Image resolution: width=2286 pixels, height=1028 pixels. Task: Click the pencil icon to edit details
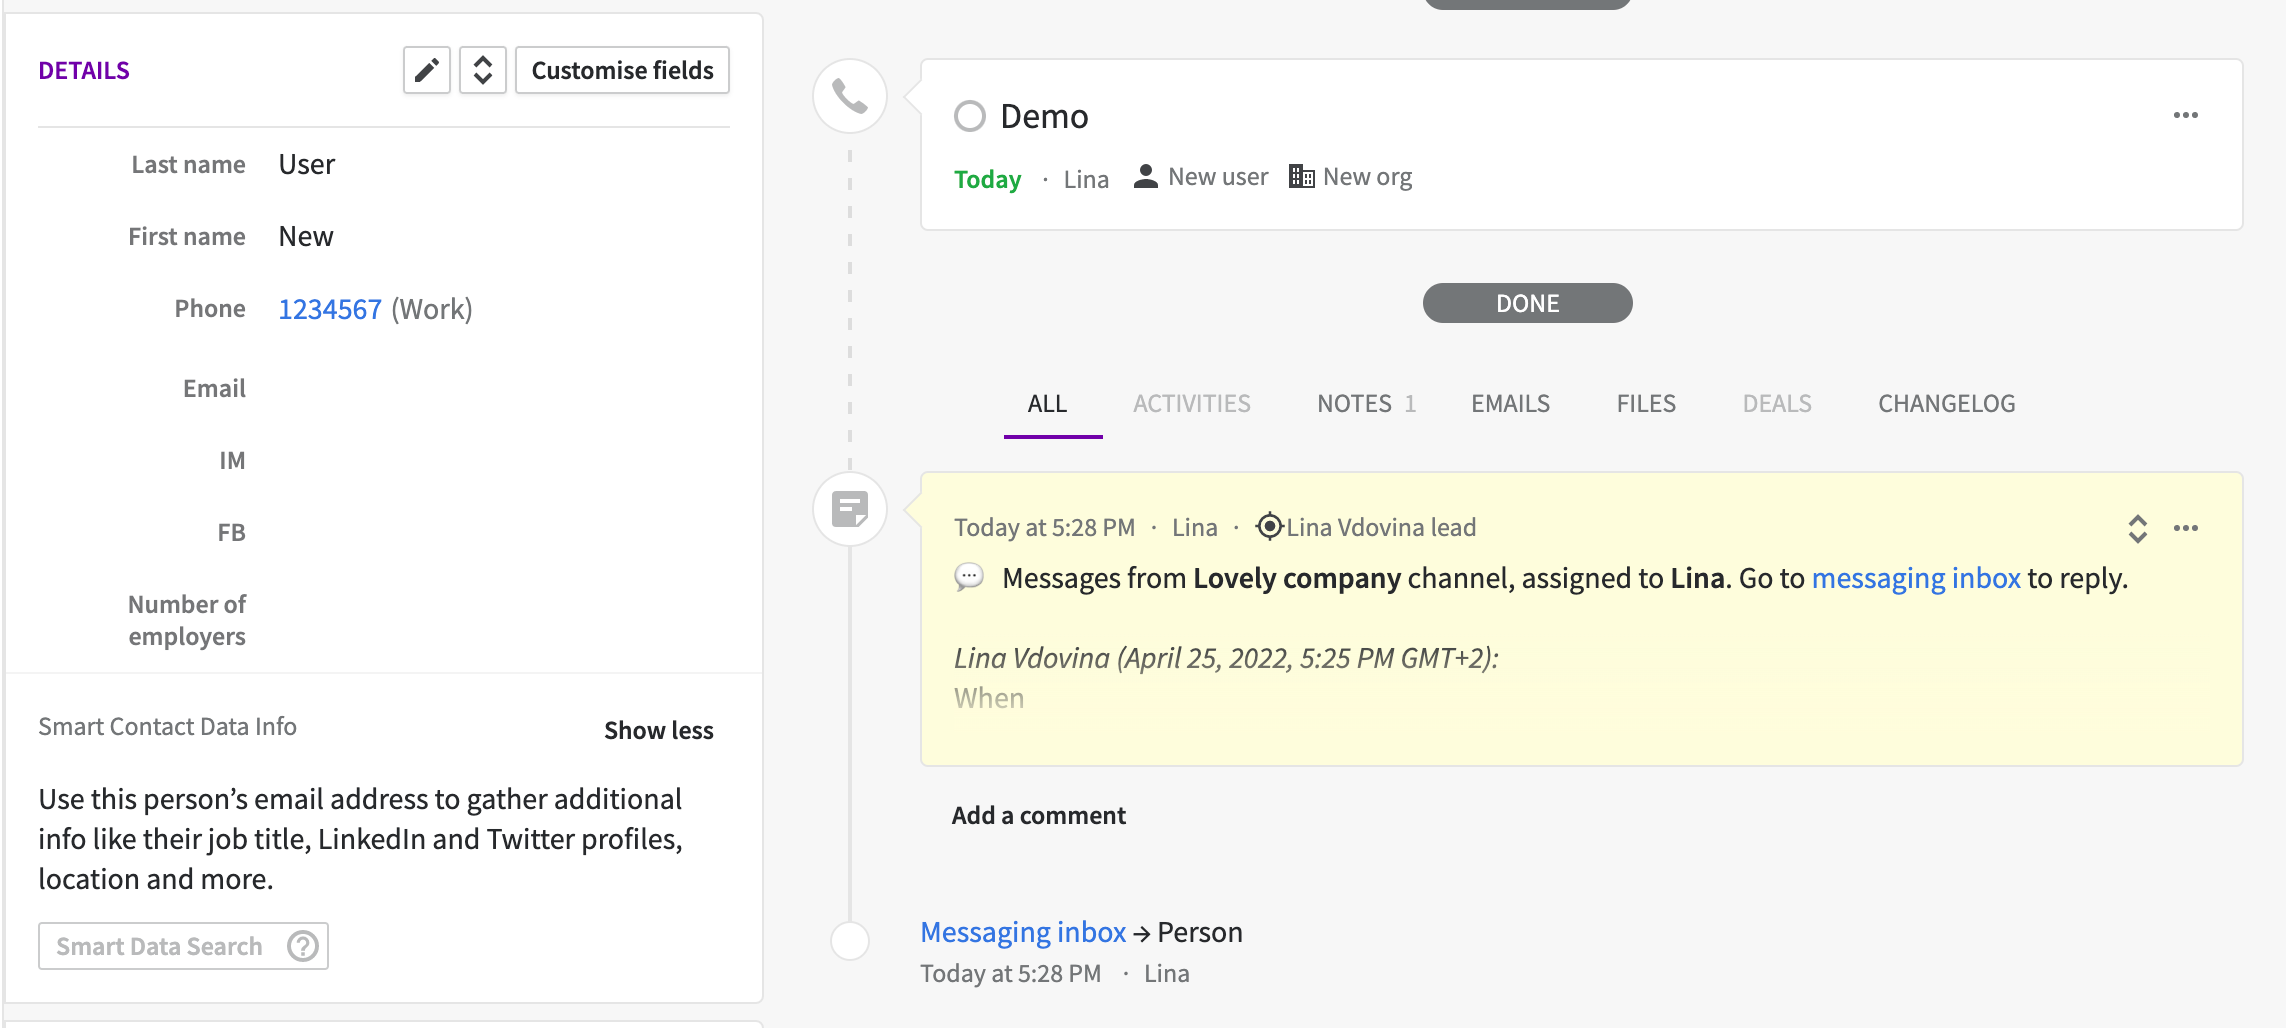tap(426, 70)
